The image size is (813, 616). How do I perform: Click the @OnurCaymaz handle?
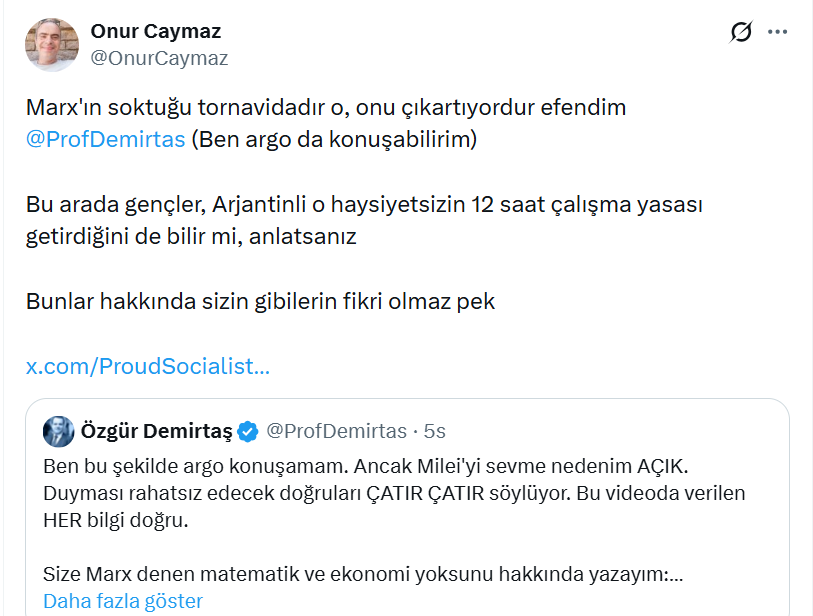point(159,58)
